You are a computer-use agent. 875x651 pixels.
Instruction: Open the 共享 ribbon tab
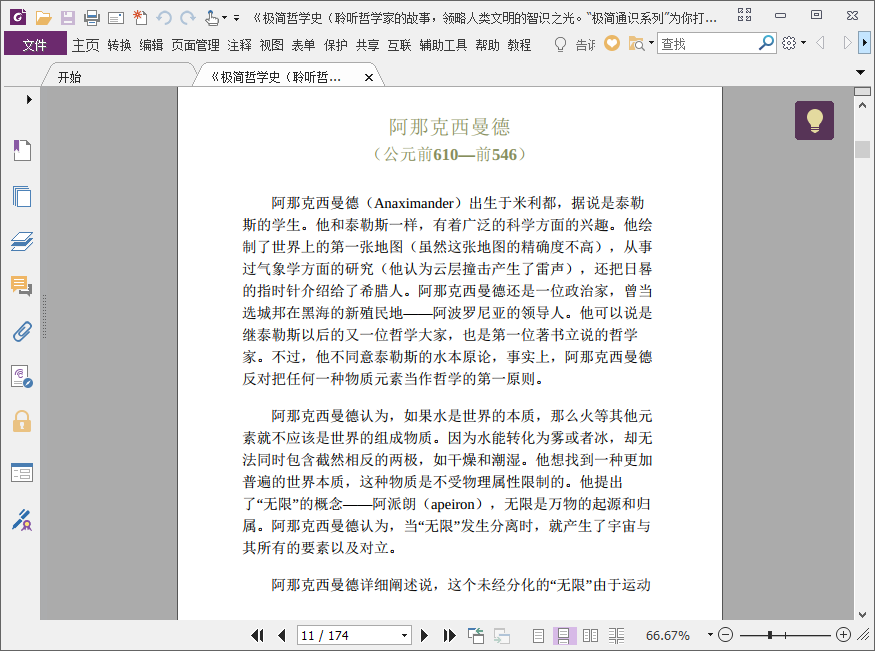point(368,45)
